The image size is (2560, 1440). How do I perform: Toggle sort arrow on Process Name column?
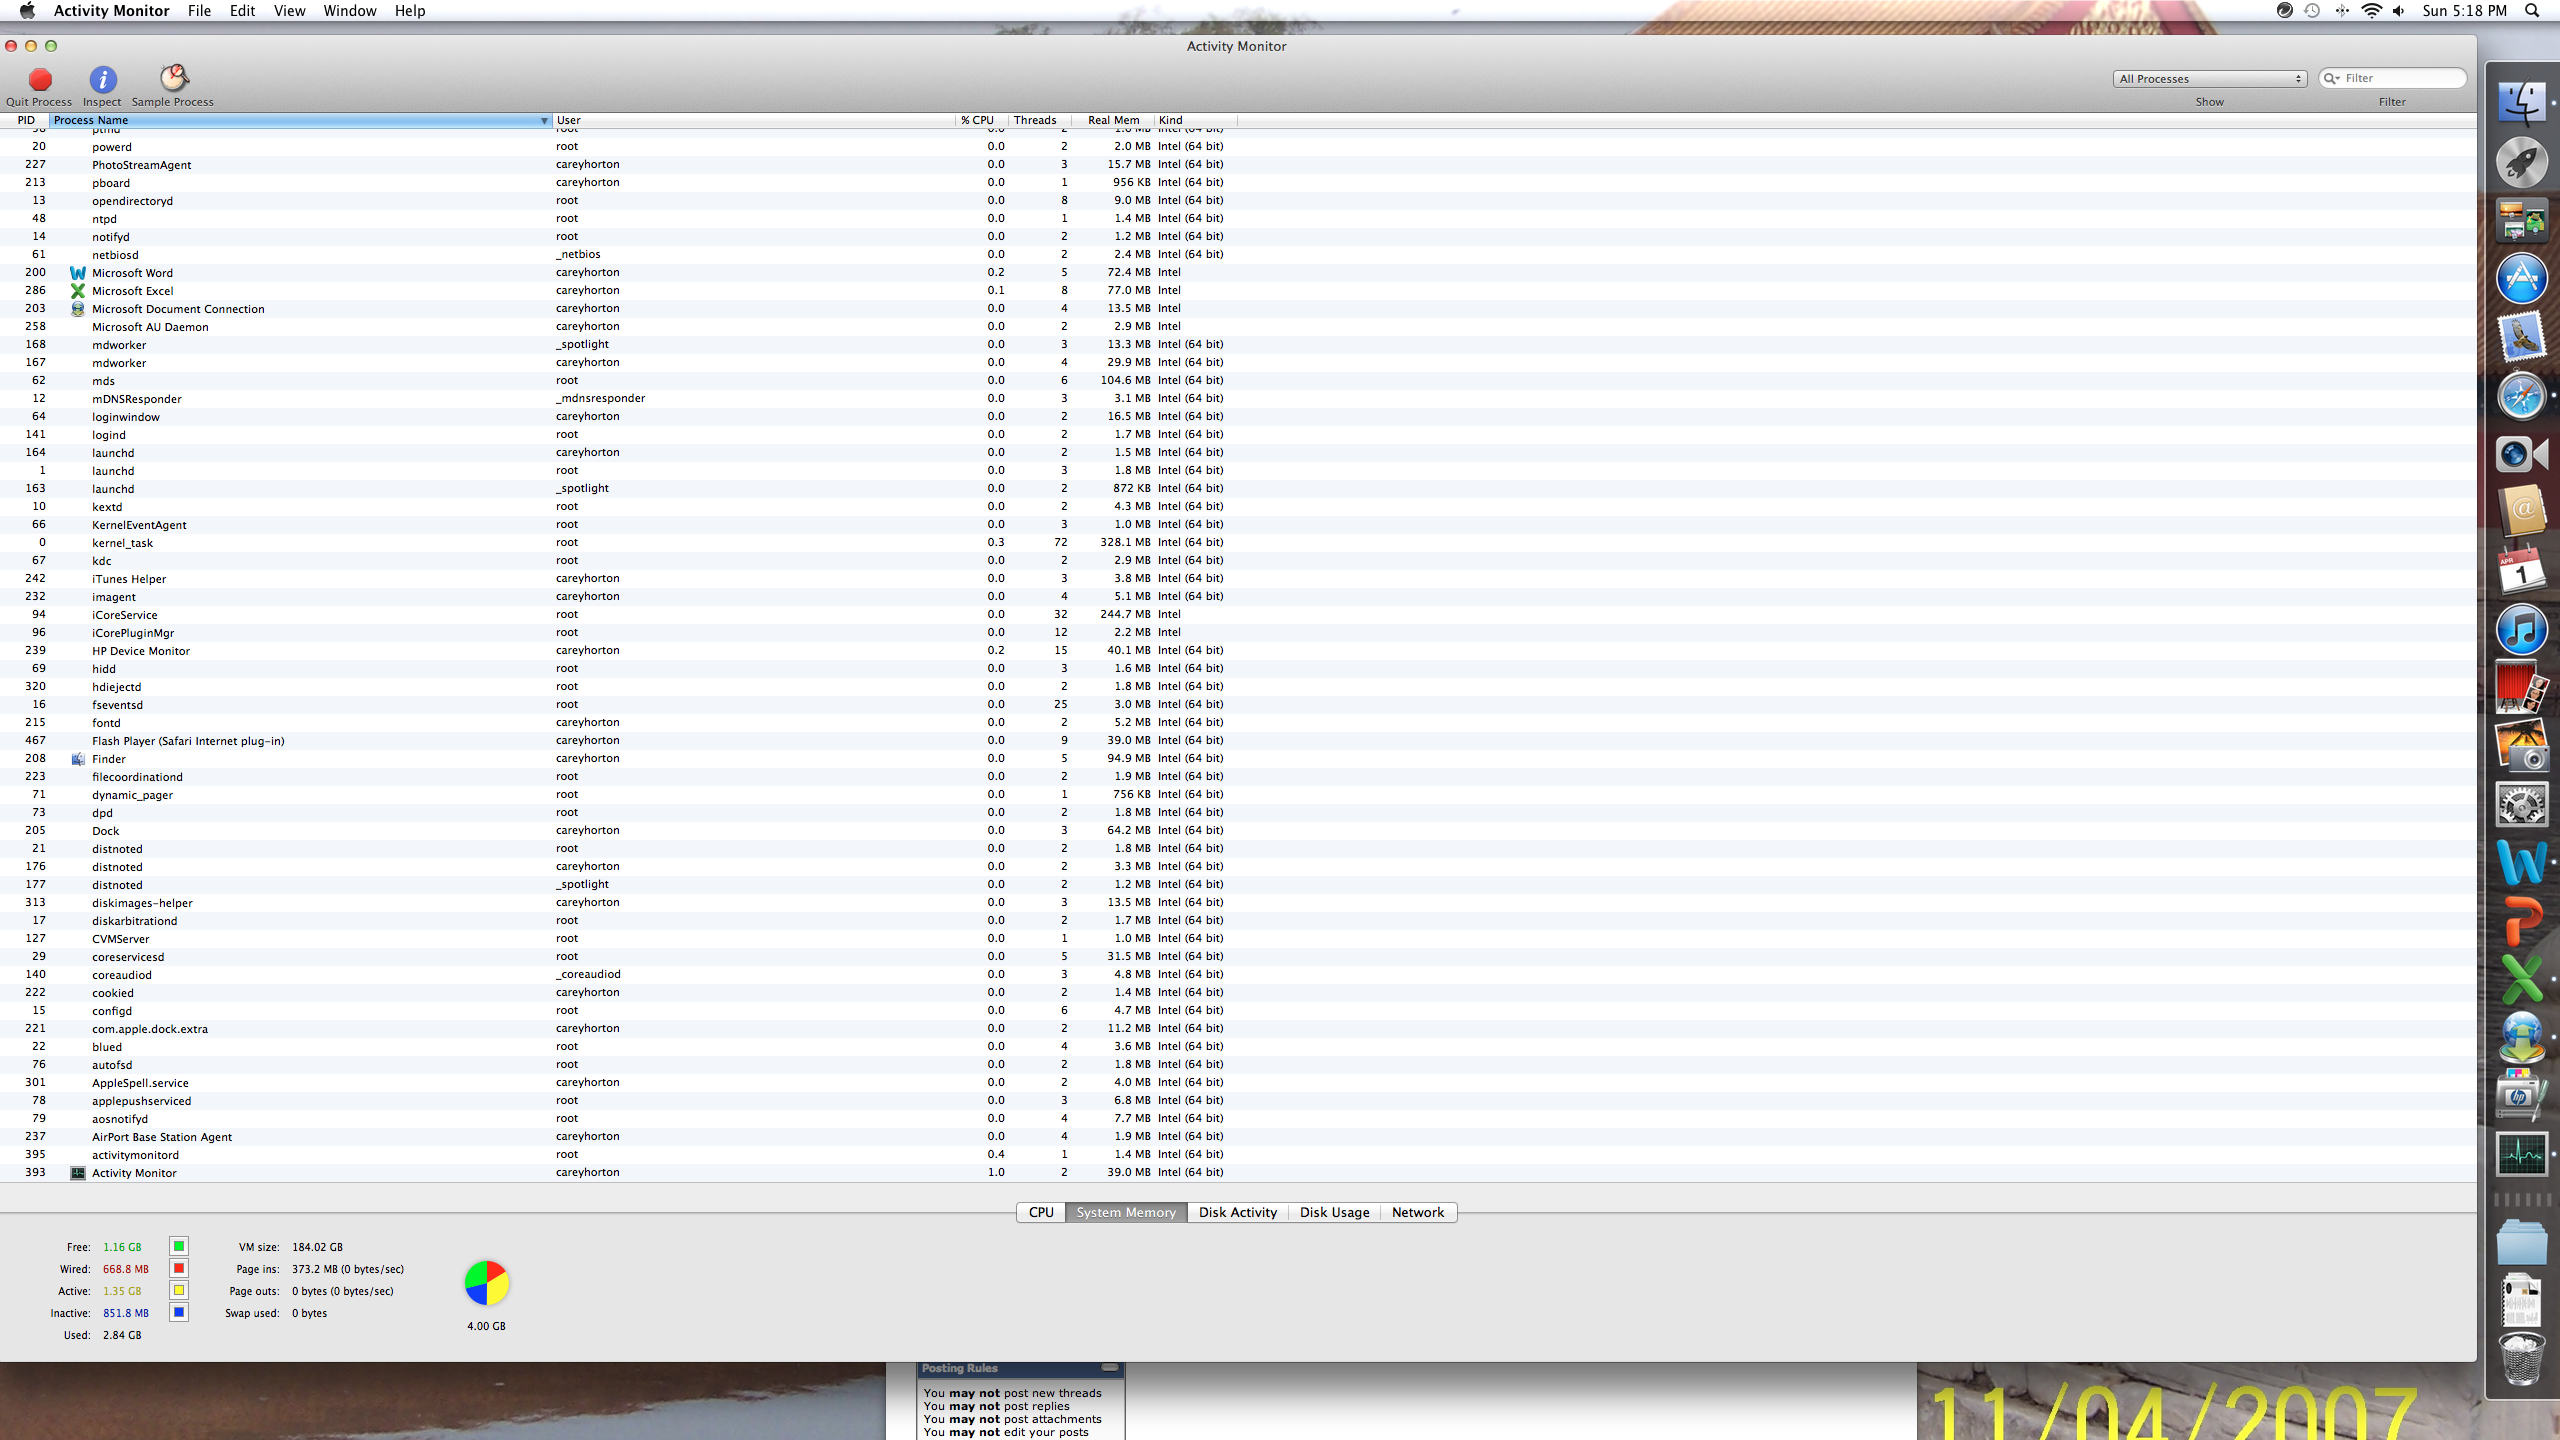point(544,121)
